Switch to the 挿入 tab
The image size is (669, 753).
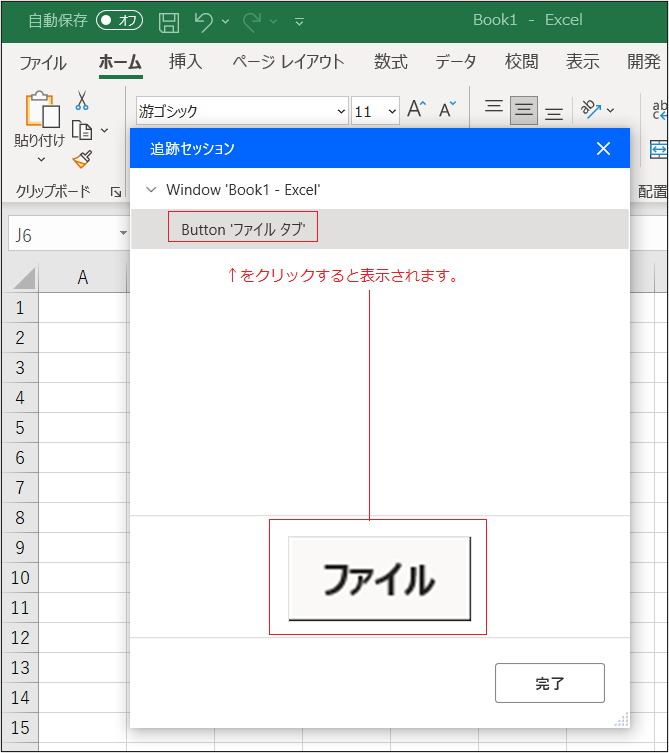tap(185, 61)
